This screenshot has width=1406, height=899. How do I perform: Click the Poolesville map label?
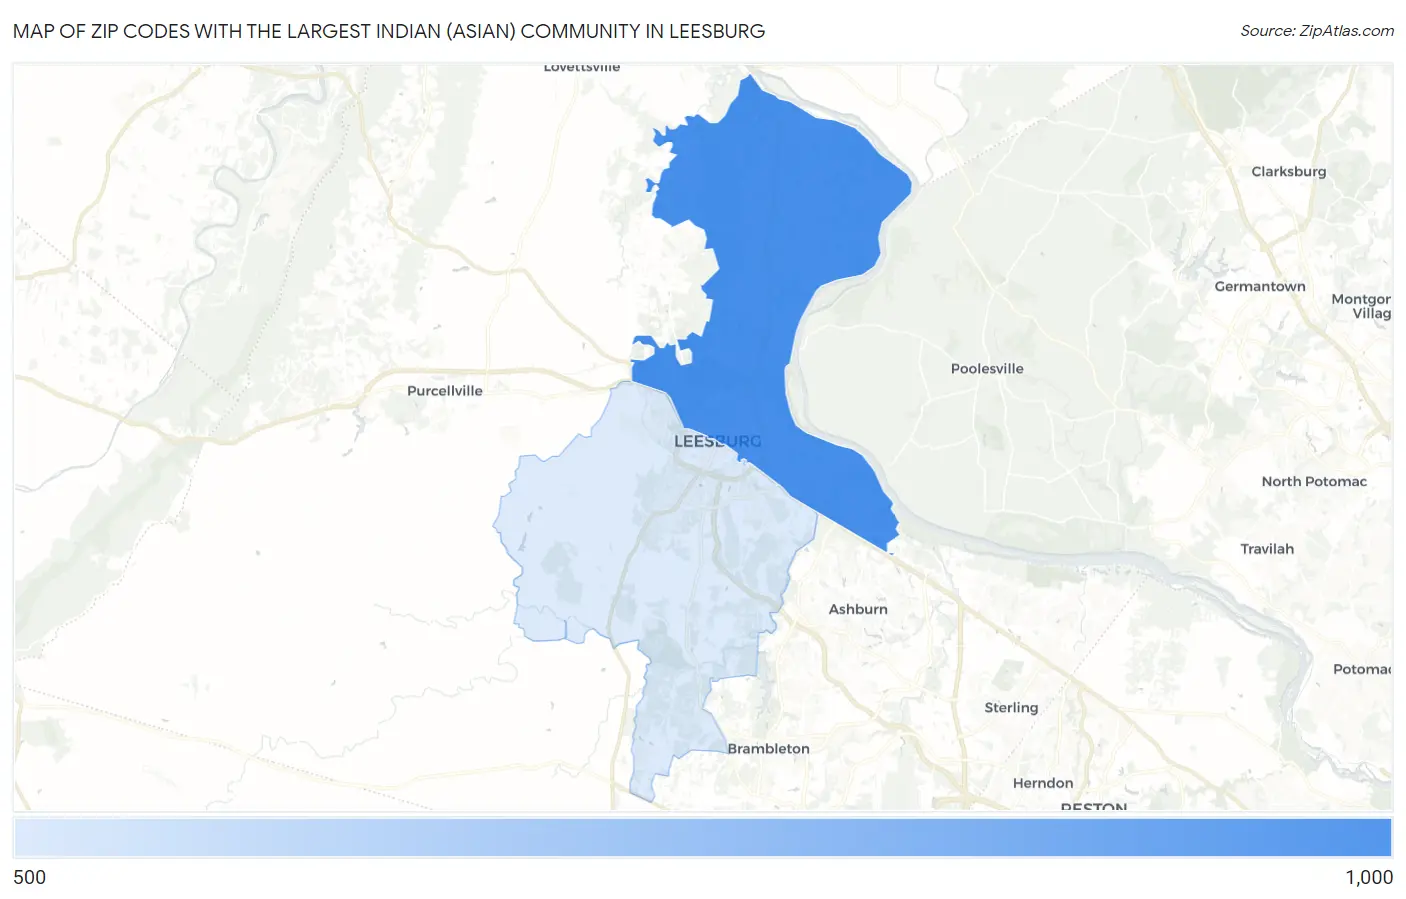tap(987, 369)
